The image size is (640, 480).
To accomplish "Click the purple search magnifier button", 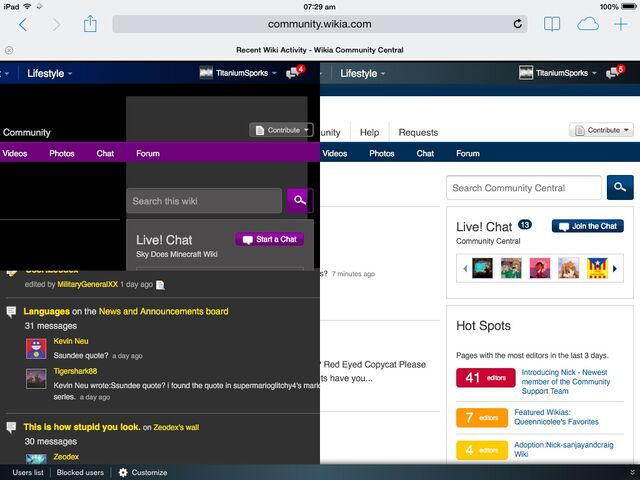I will [300, 200].
